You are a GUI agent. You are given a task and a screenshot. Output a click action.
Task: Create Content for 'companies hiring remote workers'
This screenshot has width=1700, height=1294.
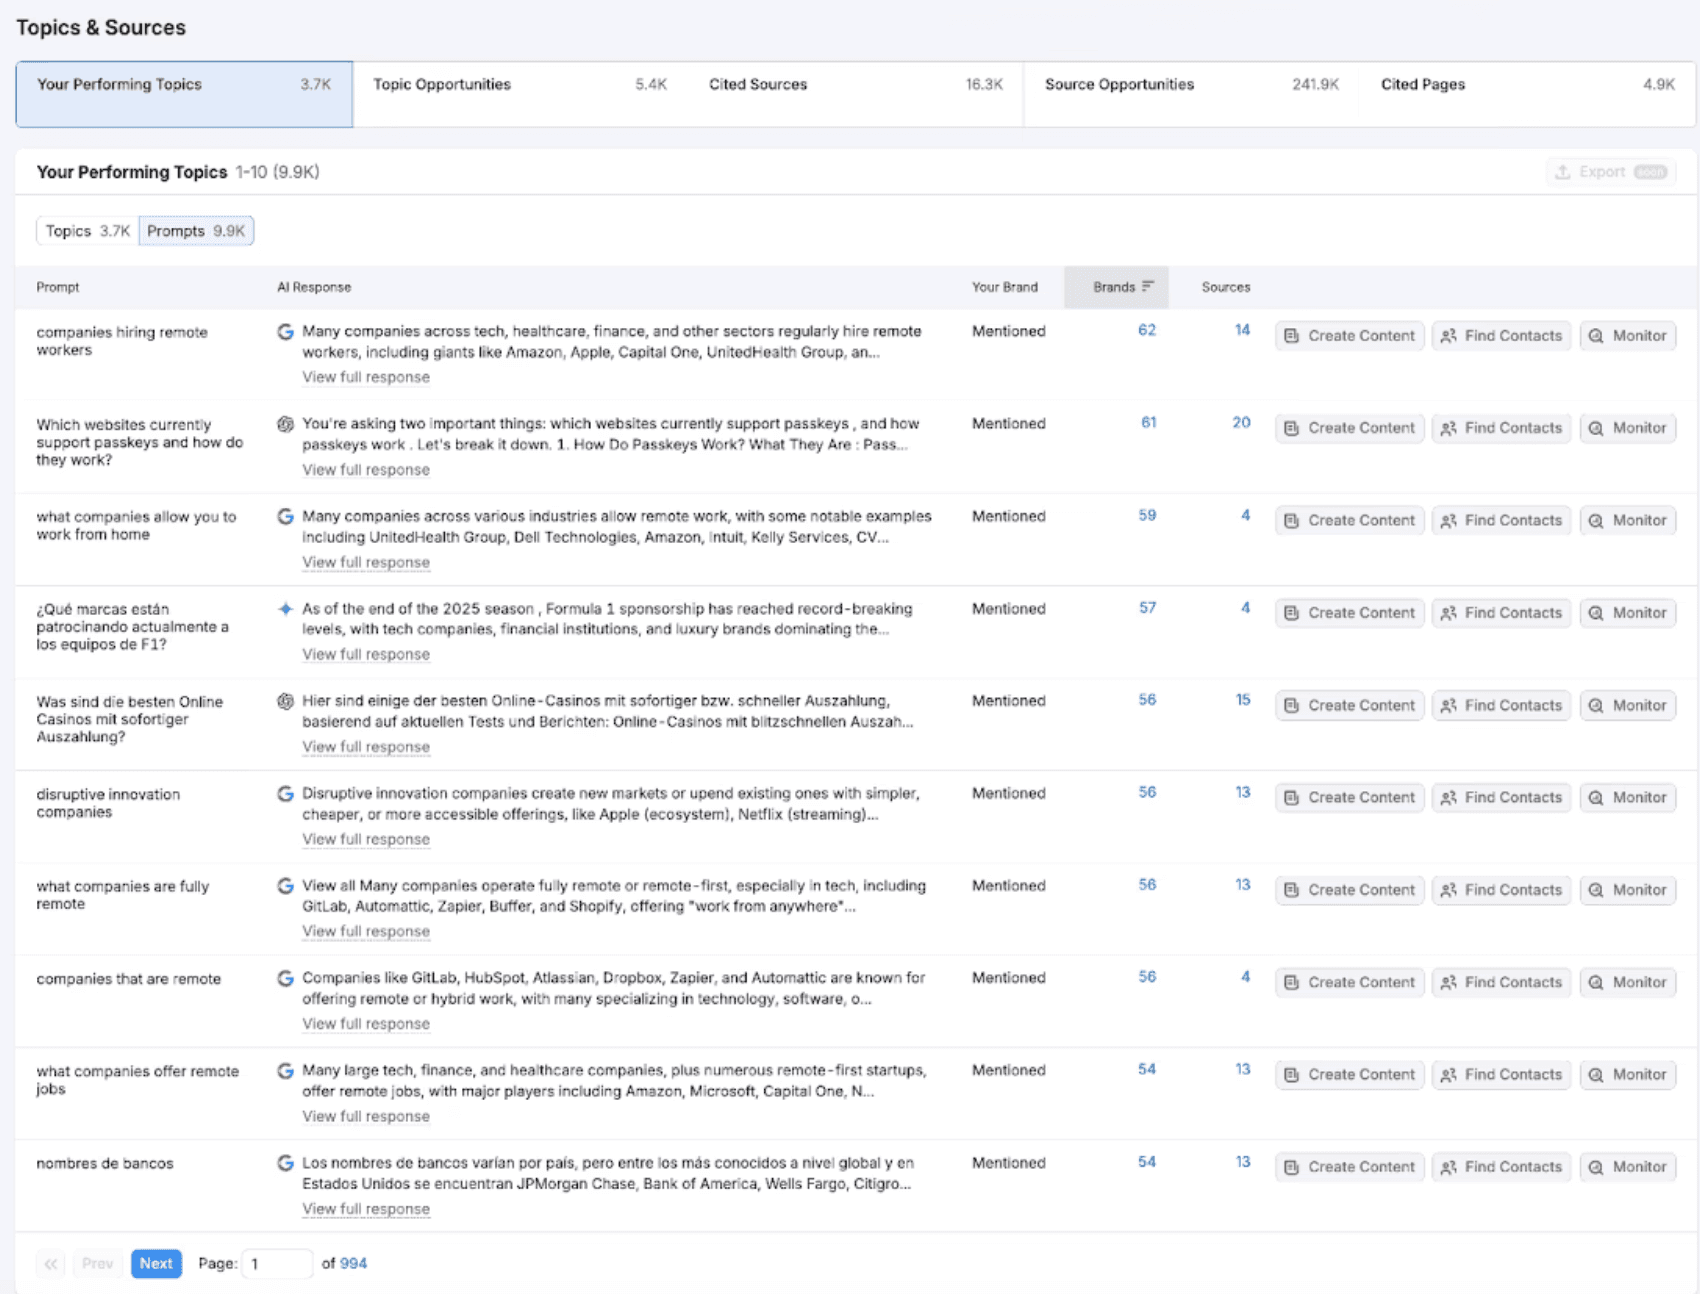1350,336
